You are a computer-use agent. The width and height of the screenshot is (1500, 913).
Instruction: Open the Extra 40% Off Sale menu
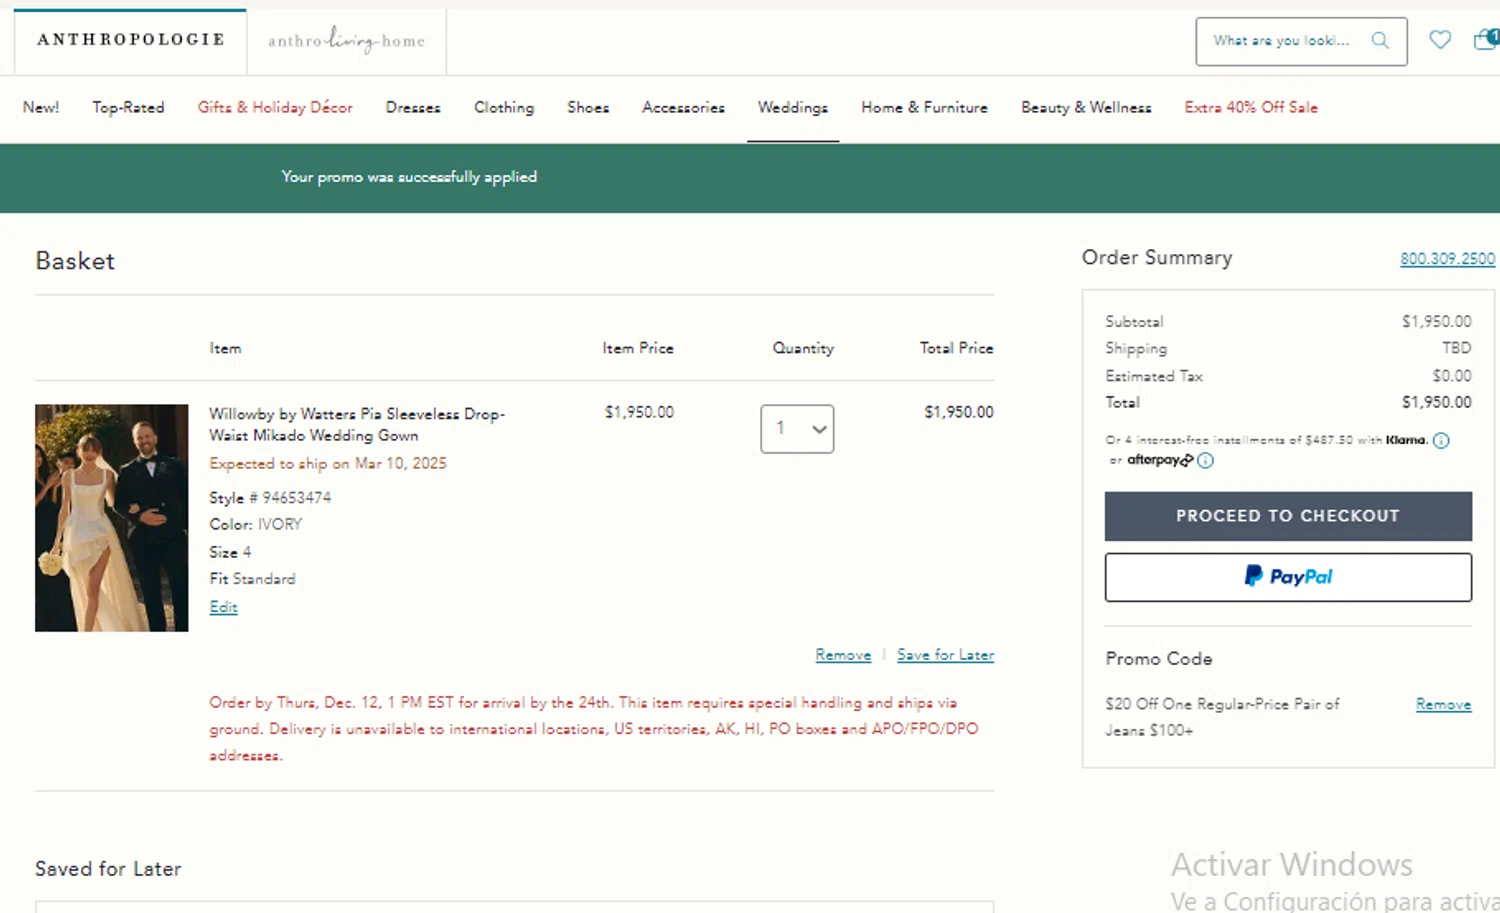[1251, 107]
